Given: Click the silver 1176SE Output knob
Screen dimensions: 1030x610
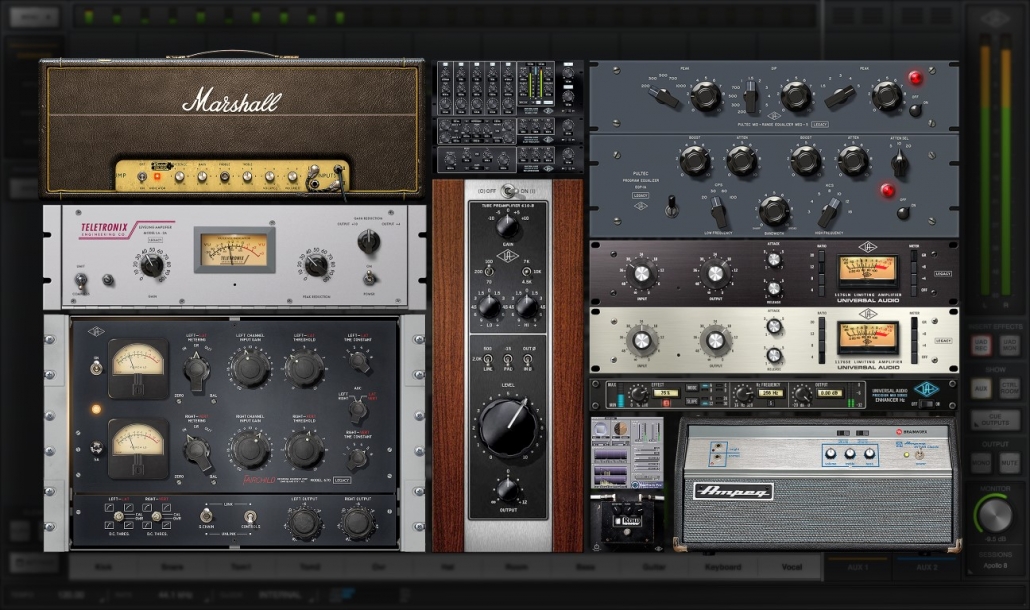Looking at the screenshot, I should point(715,341).
